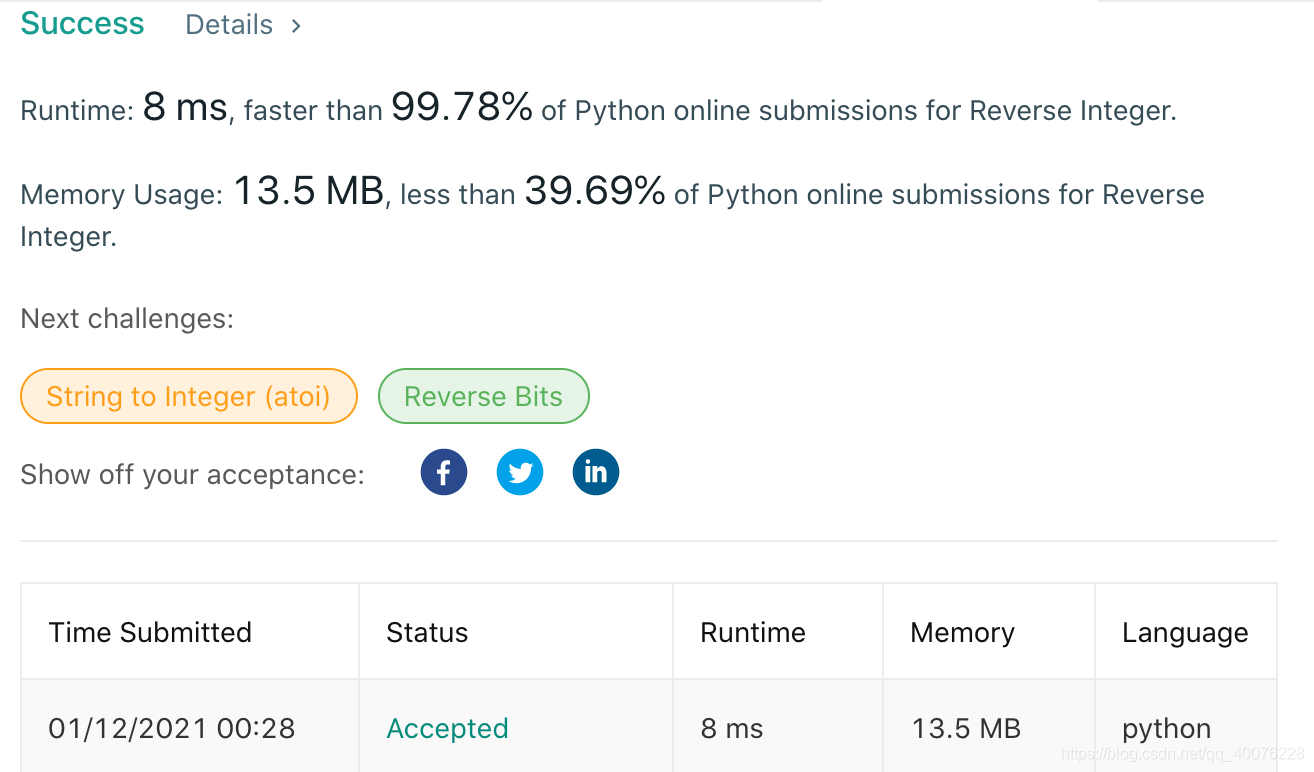Click the 8 ms cell in the table
The height and width of the screenshot is (772, 1314).
pyautogui.click(x=732, y=728)
